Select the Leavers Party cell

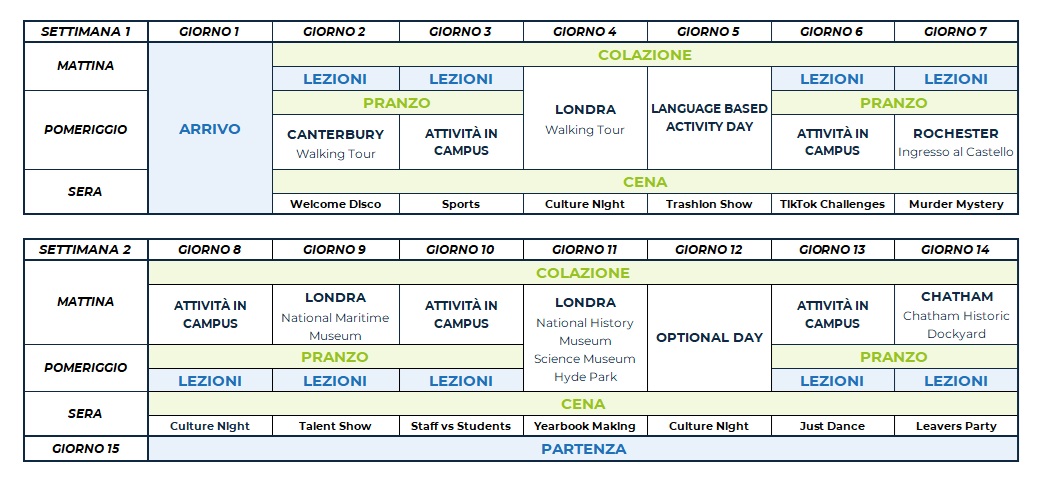point(956,426)
